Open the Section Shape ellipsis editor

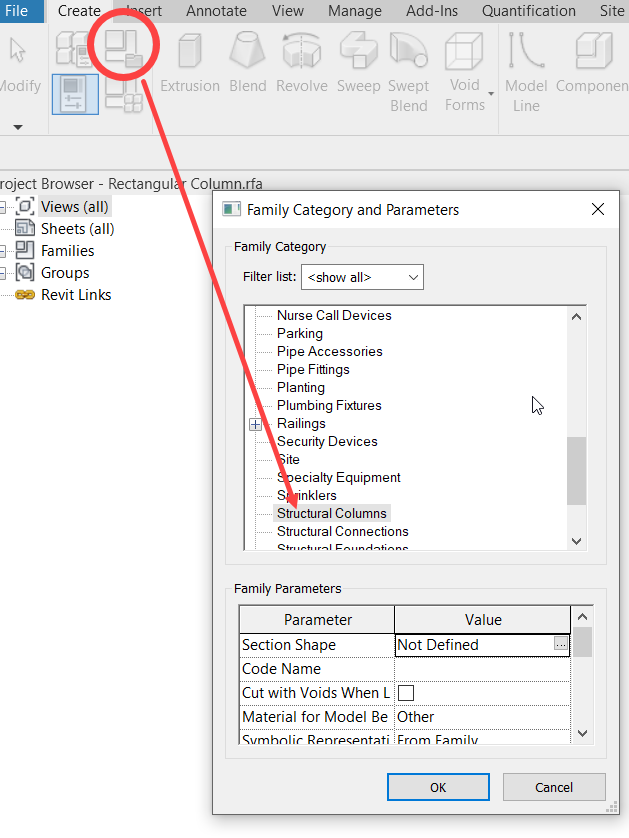(x=559, y=644)
